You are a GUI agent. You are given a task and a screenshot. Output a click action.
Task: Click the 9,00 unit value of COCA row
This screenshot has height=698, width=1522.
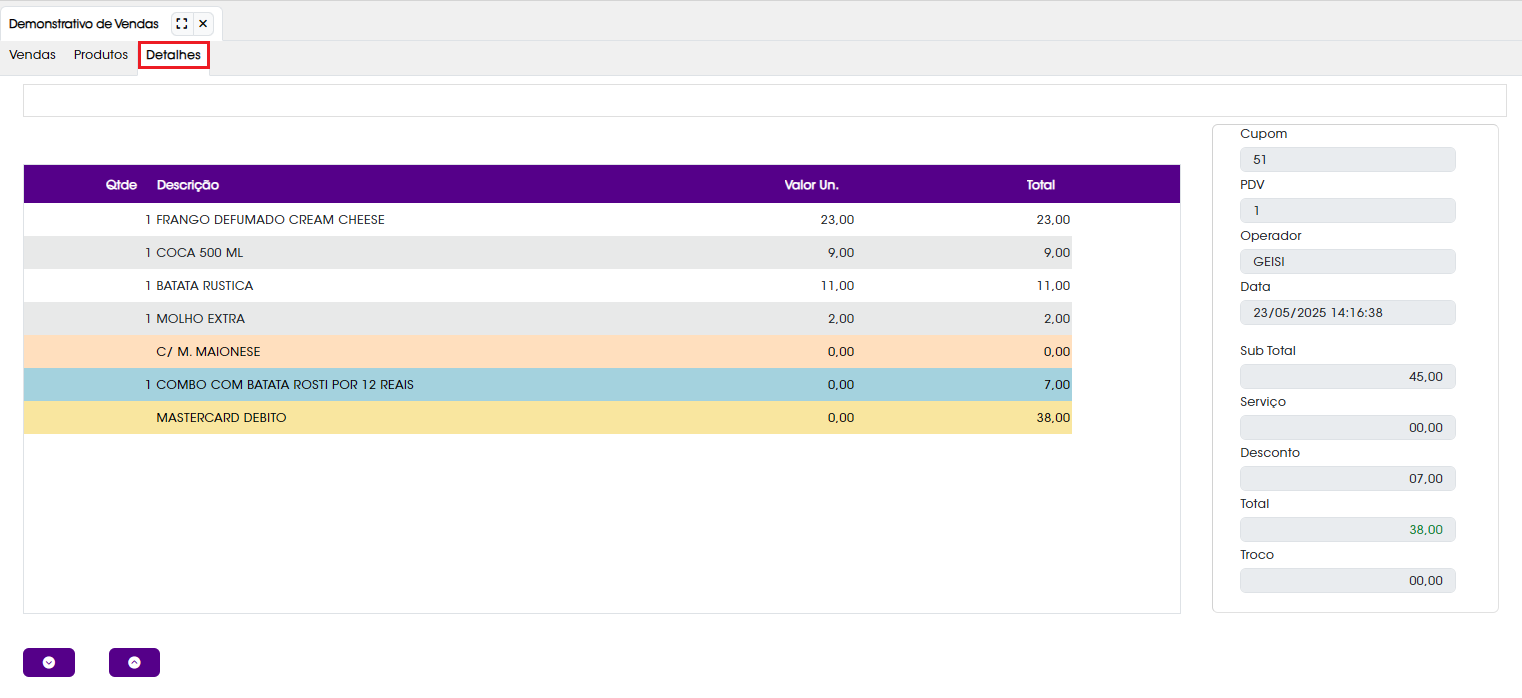[841, 253]
